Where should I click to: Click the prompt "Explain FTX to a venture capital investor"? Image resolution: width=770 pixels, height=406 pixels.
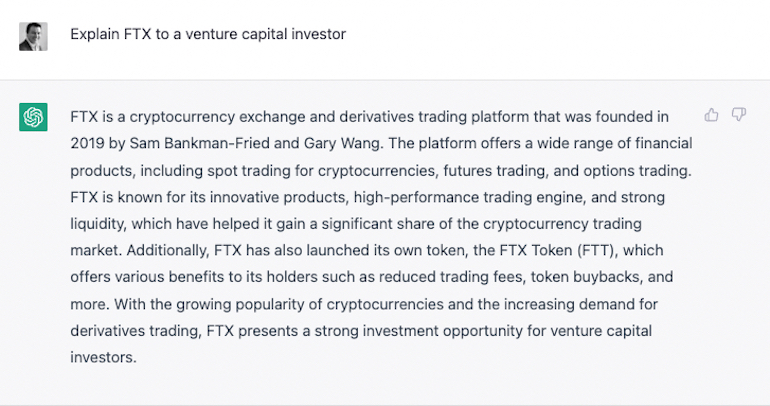coord(208,34)
